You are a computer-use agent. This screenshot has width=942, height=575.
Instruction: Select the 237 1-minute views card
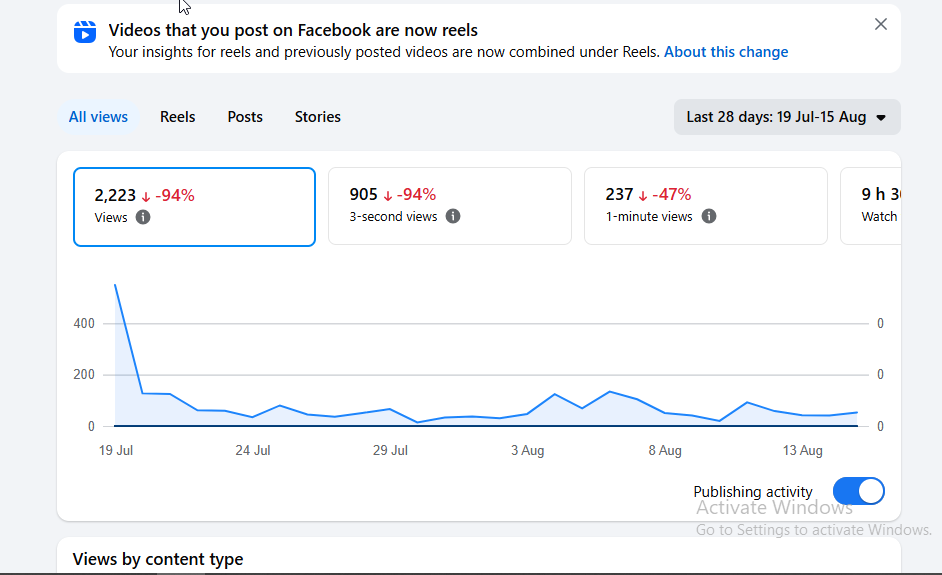(x=705, y=206)
